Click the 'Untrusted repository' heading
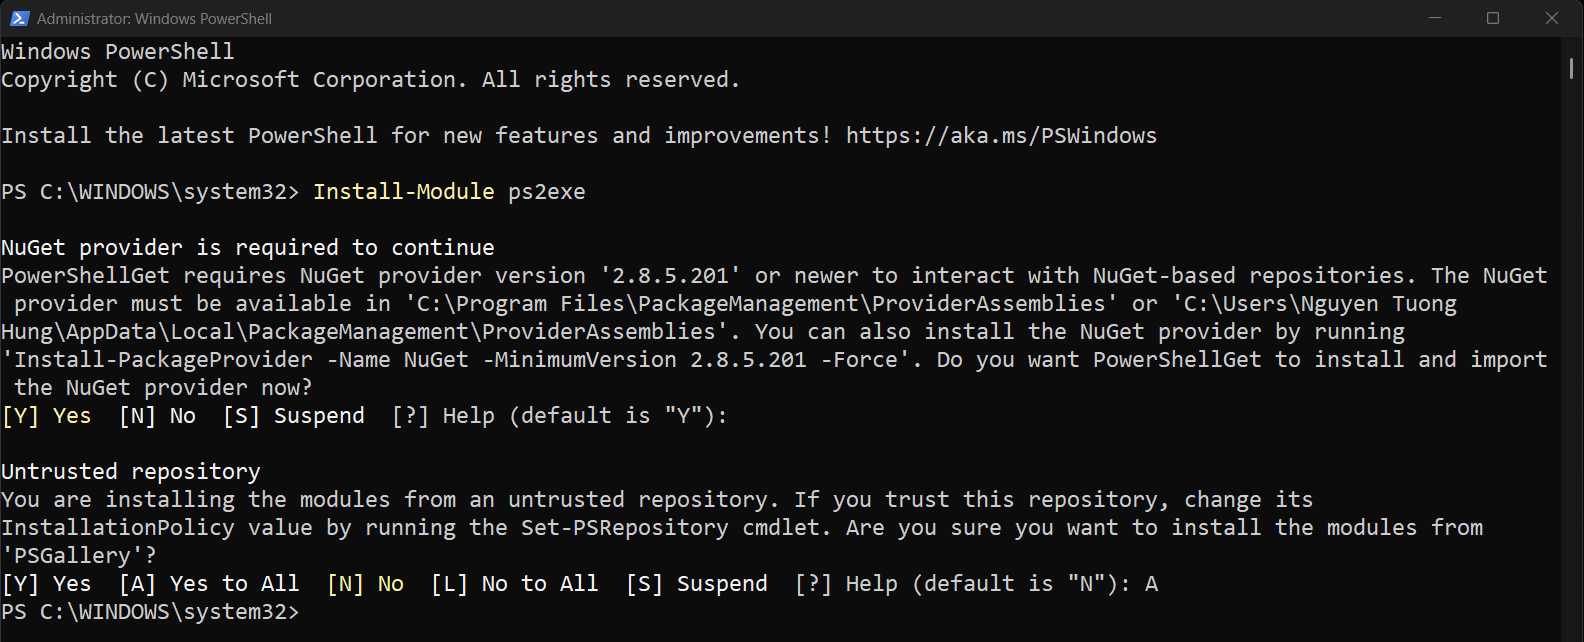The image size is (1584, 642). 131,472
